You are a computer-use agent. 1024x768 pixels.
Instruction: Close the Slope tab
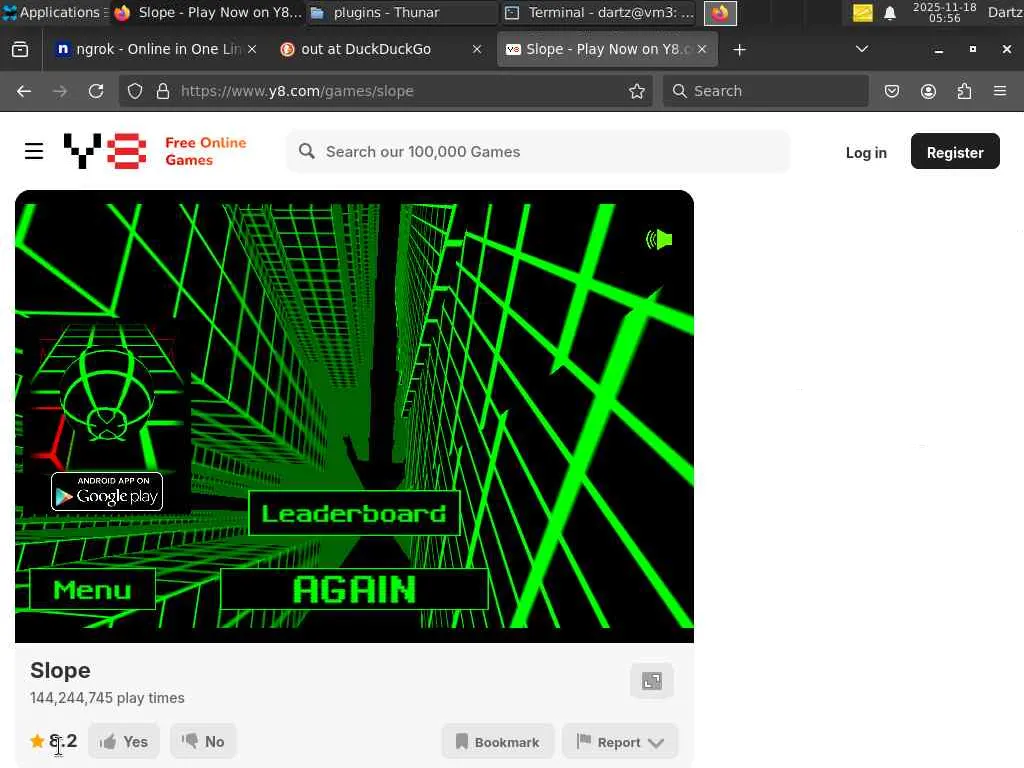(x=702, y=50)
